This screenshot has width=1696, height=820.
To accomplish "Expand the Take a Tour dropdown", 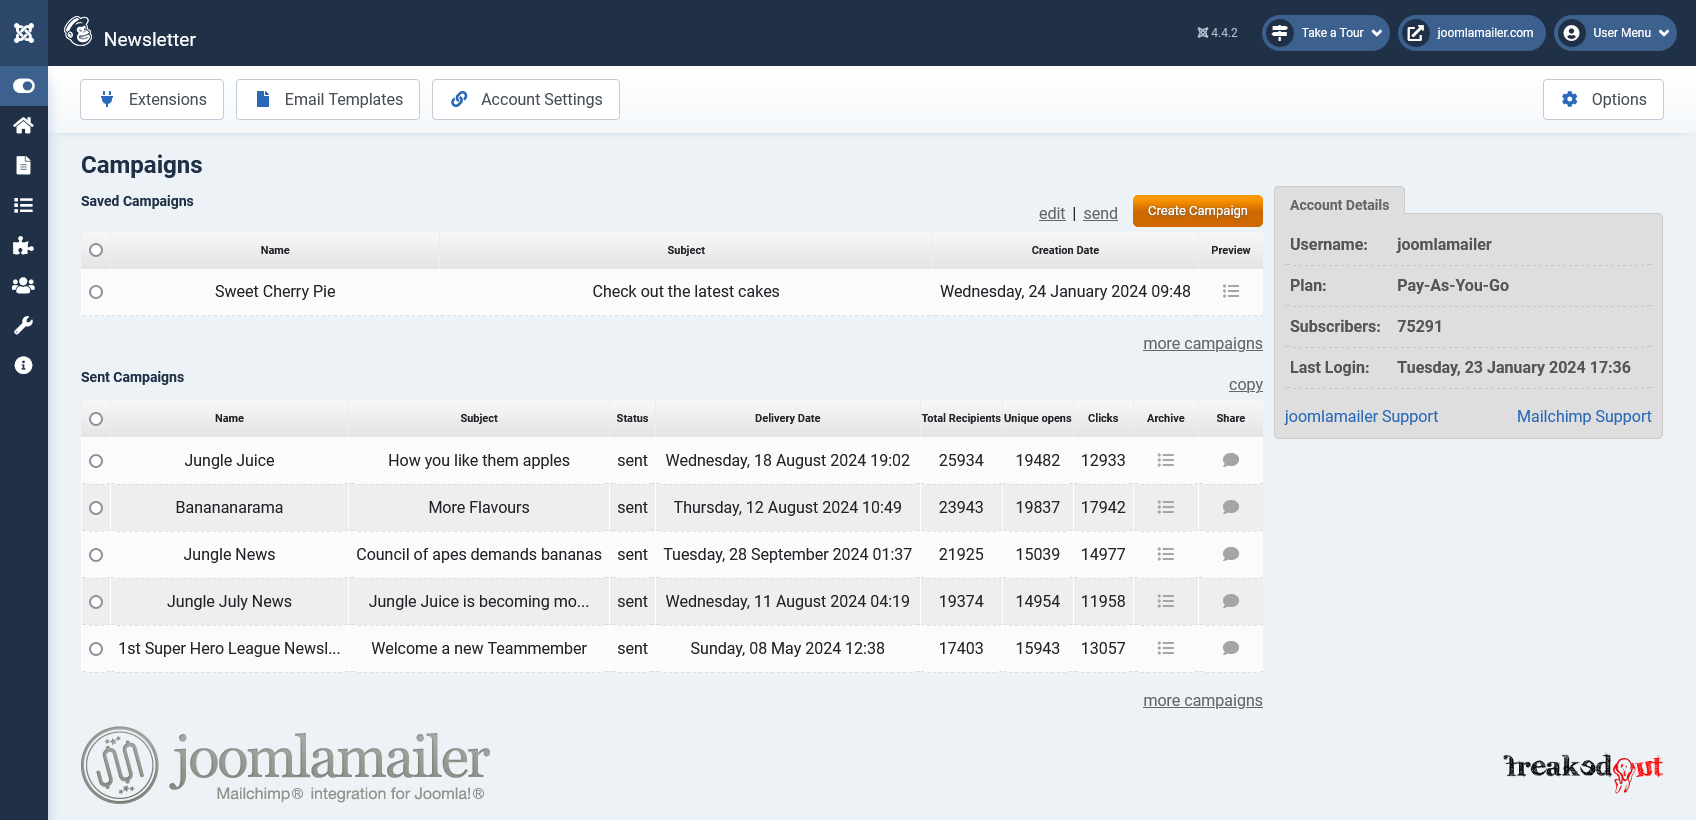I will coord(1325,33).
